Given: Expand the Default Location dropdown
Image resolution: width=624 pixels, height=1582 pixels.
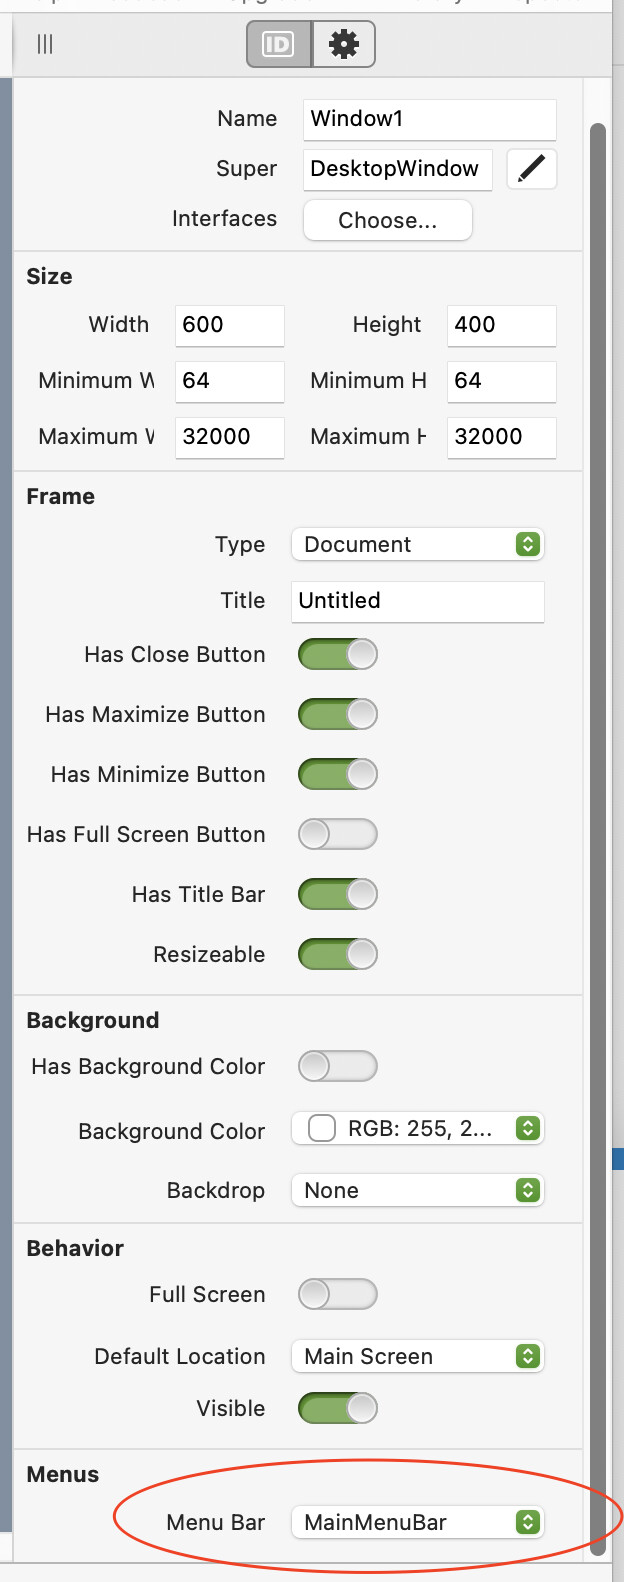Looking at the screenshot, I should click(418, 1356).
